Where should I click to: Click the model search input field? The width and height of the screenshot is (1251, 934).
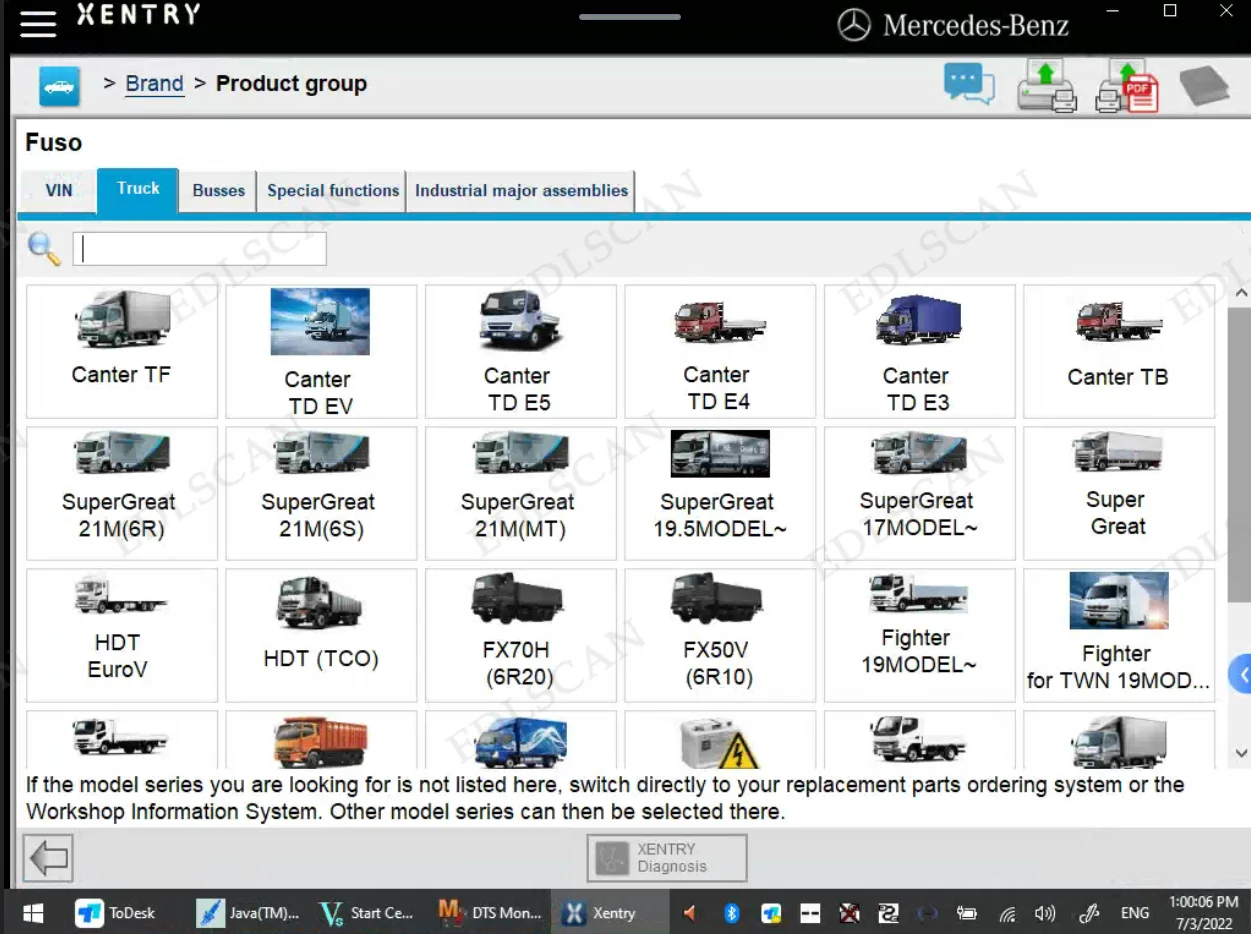[200, 249]
